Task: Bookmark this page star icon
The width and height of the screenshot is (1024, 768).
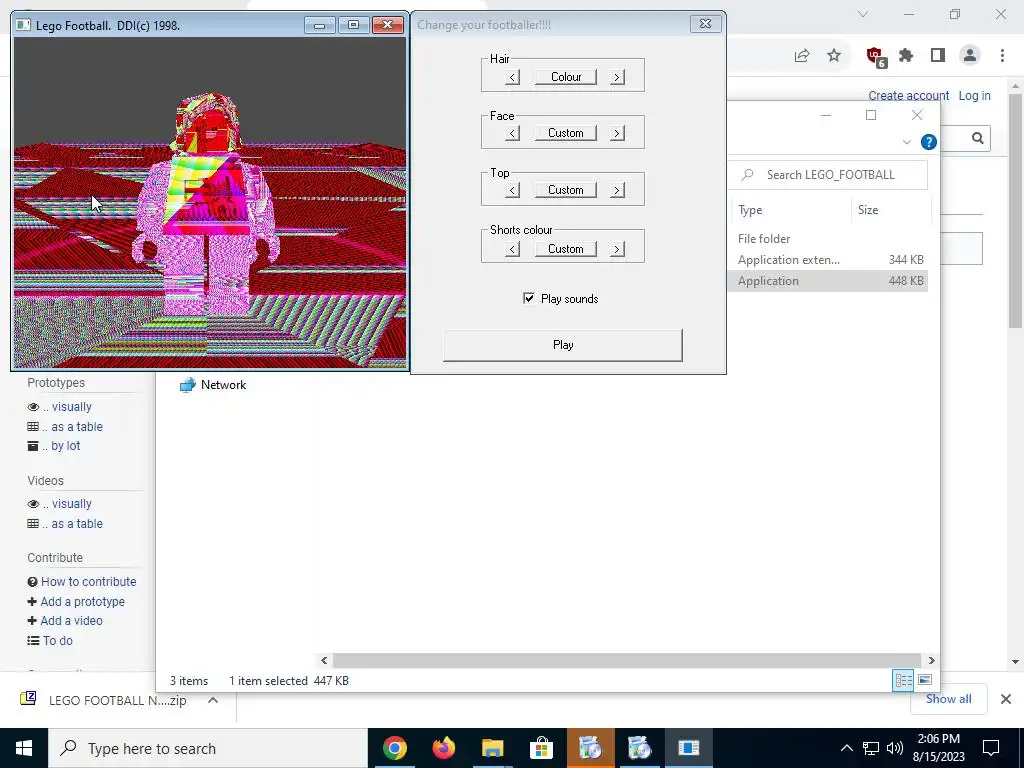Action: 834,56
